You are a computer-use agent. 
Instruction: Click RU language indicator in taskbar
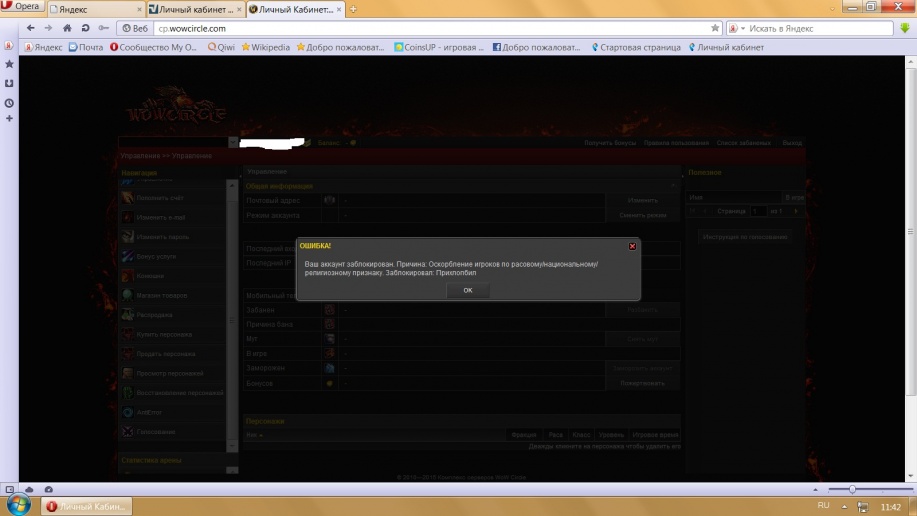pos(824,506)
